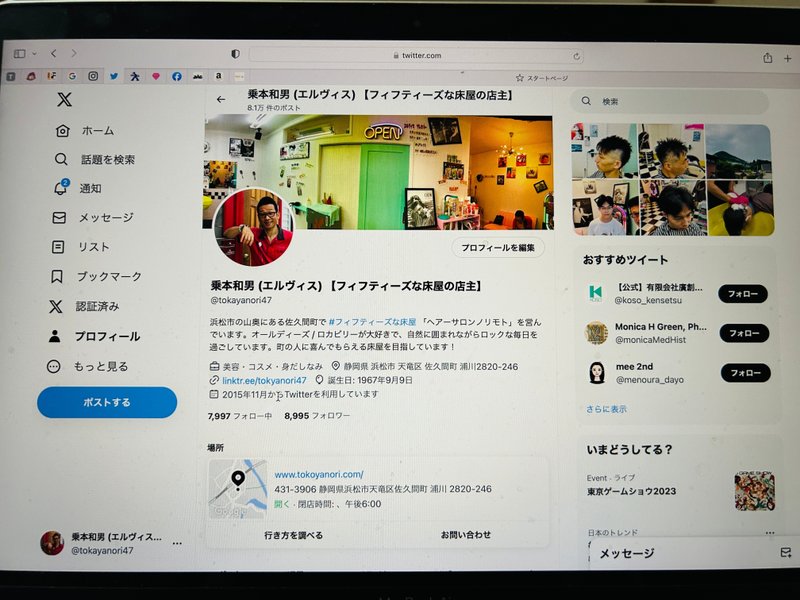The width and height of the screenshot is (800, 600).
Task: Open 東京ゲームショウ2023 event thumbnail
Action: (755, 491)
